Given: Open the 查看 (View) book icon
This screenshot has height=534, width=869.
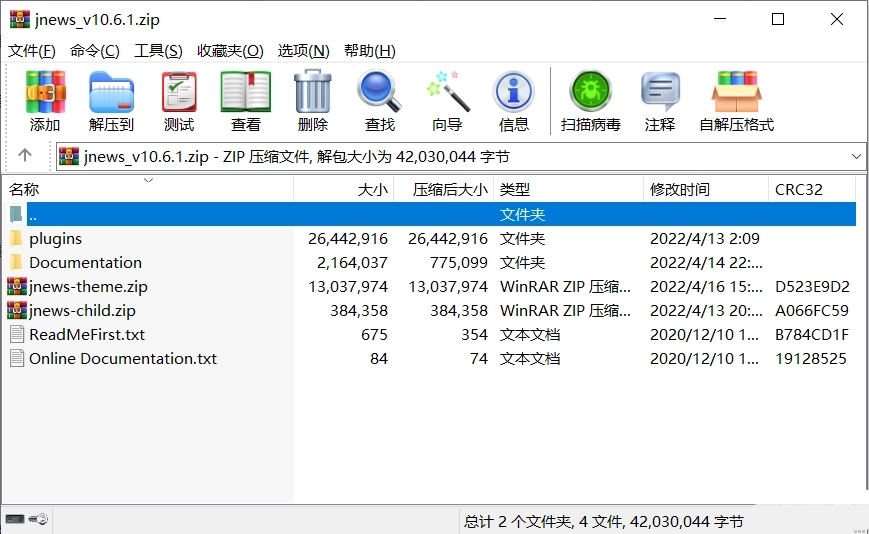Looking at the screenshot, I should [x=246, y=92].
